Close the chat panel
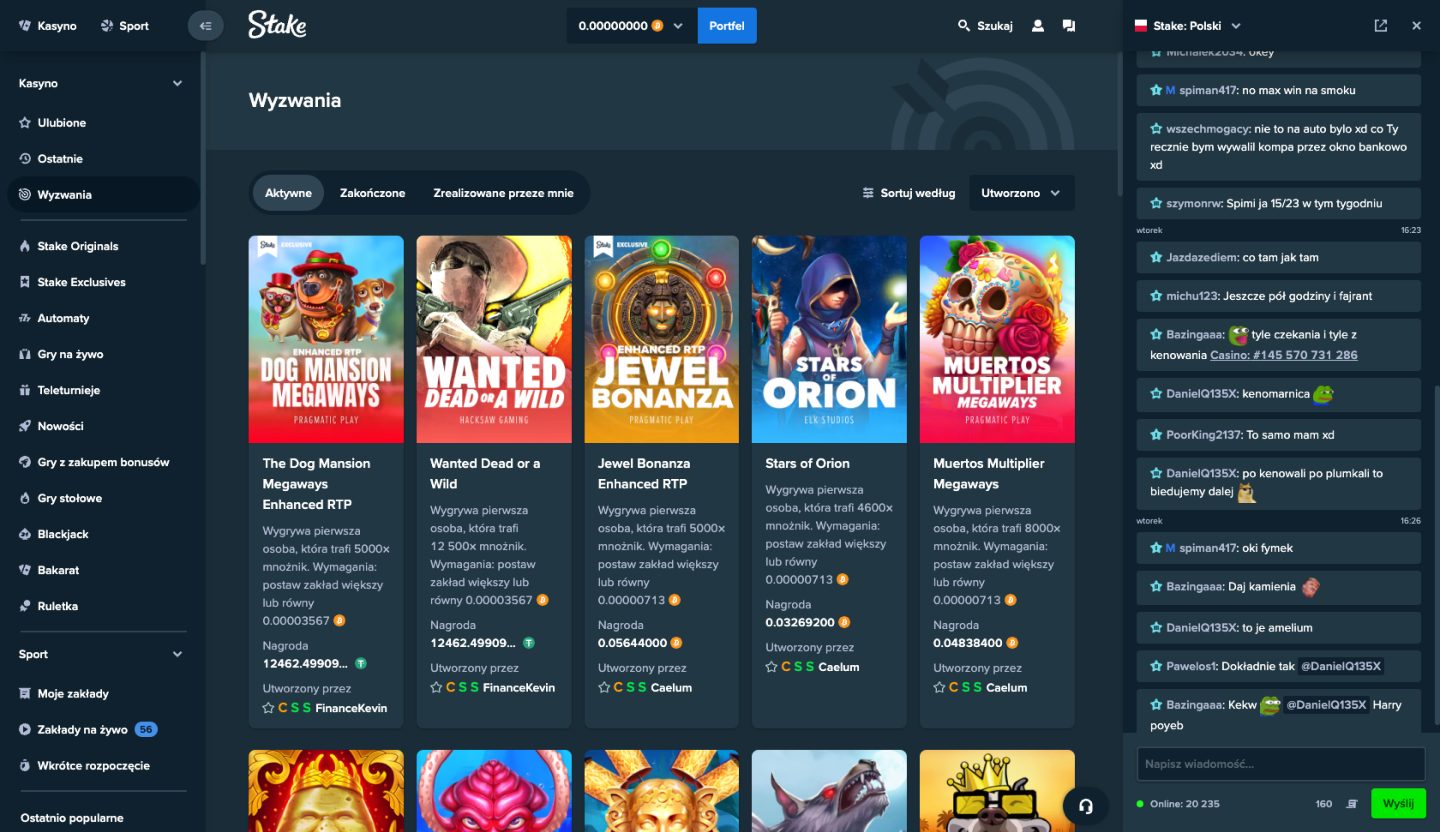This screenshot has height=832, width=1440. pos(1416,26)
